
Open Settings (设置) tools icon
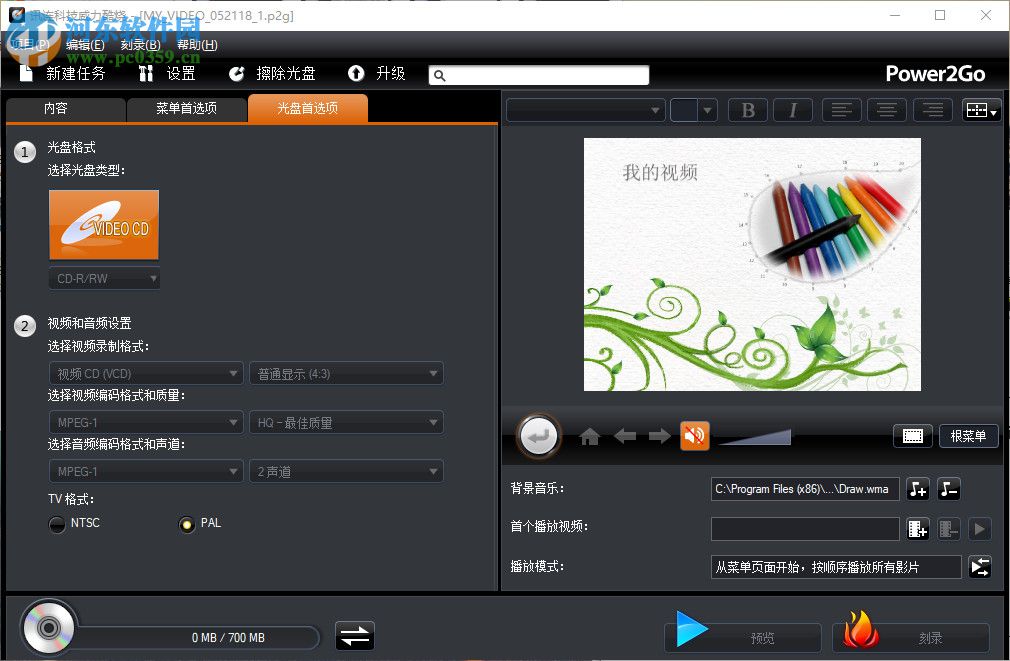click(146, 73)
